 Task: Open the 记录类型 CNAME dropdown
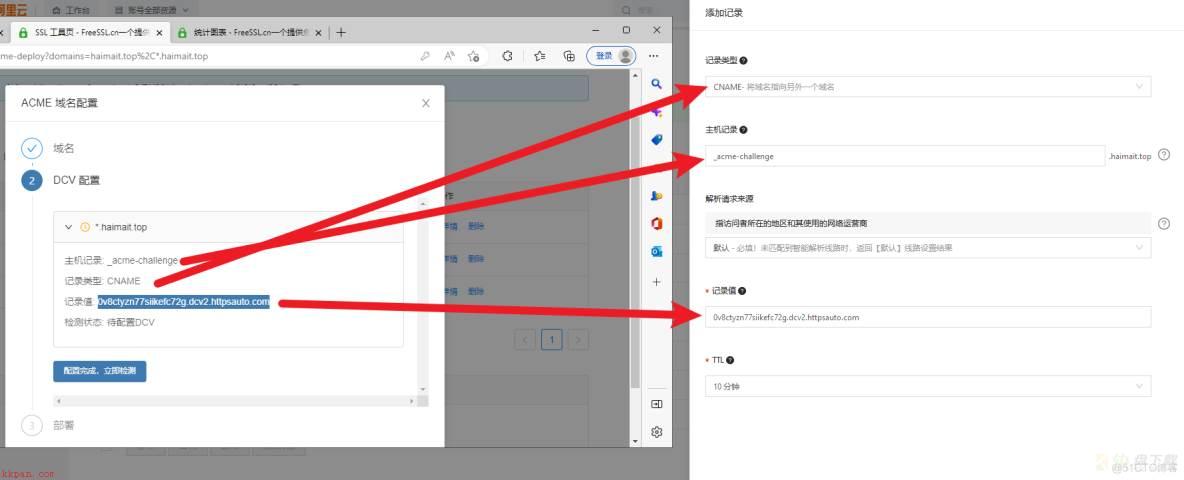928,87
